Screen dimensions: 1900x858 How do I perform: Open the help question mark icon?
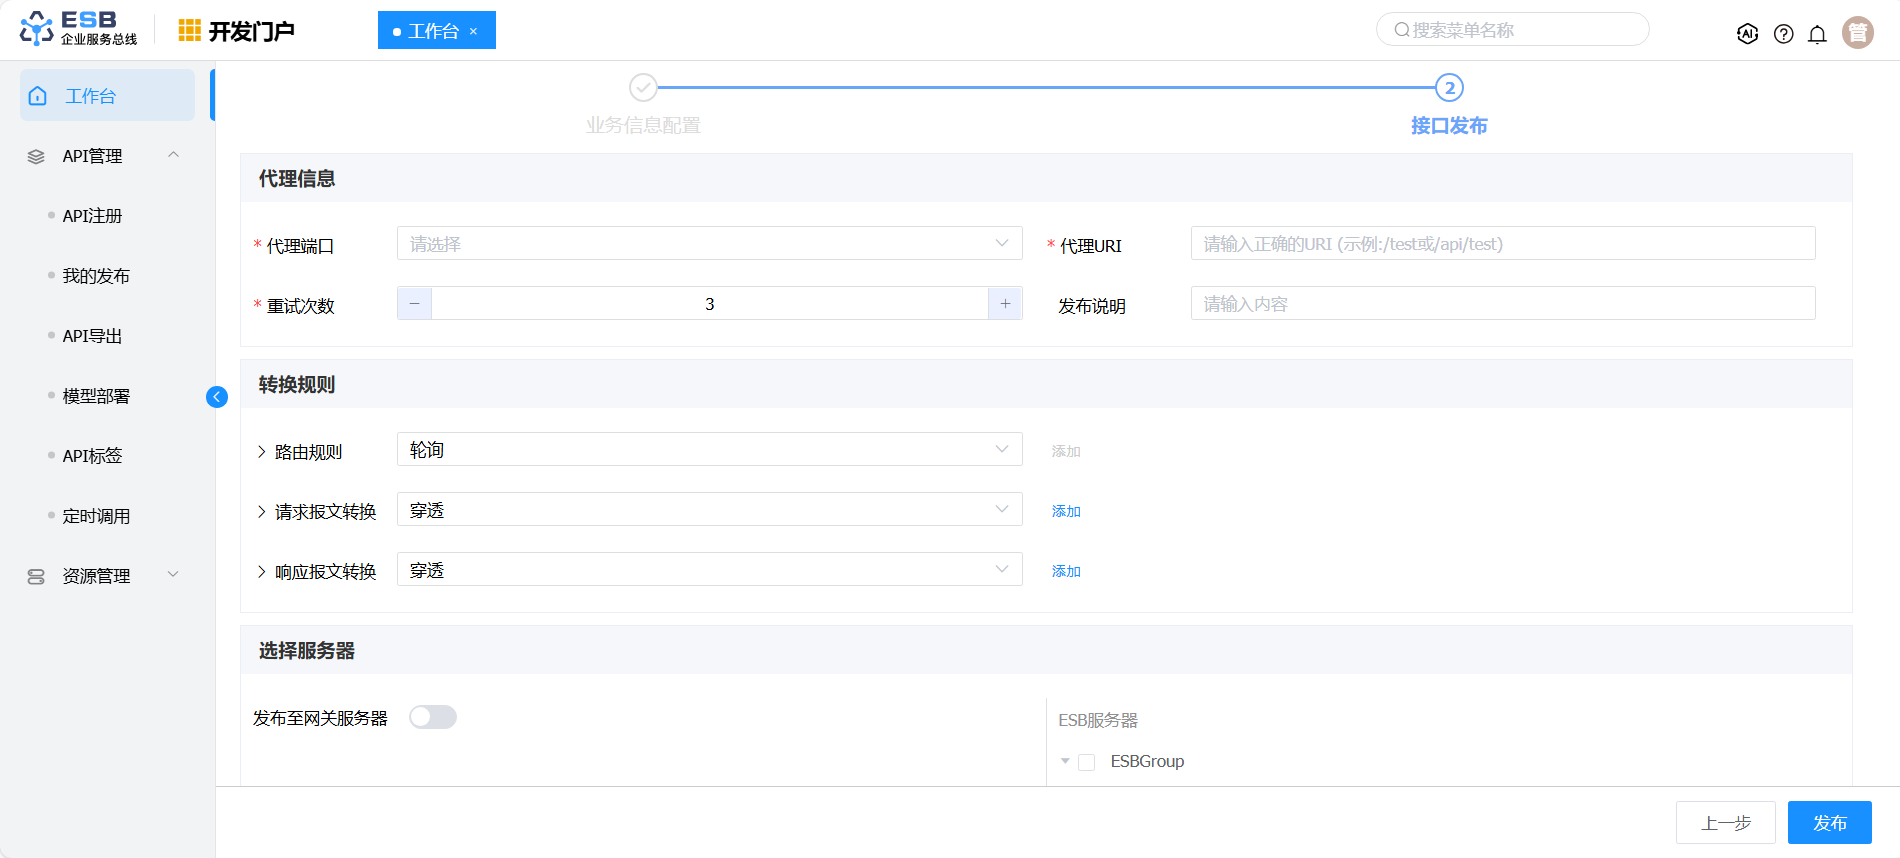pos(1783,34)
